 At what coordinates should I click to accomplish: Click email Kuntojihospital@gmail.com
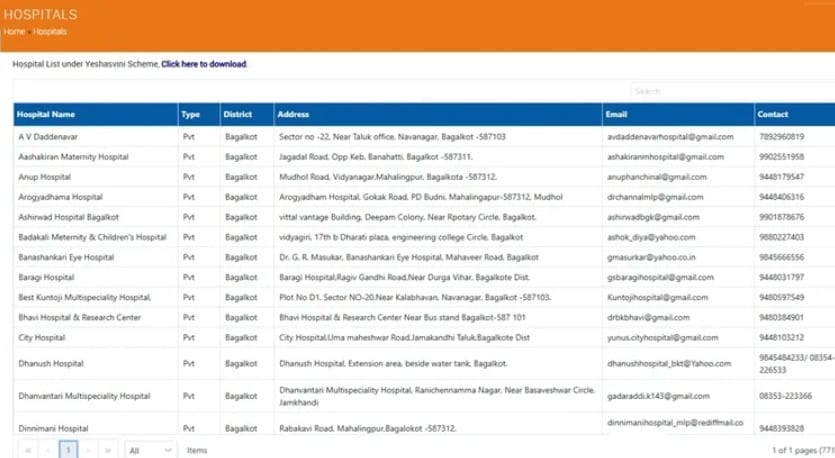pos(658,298)
